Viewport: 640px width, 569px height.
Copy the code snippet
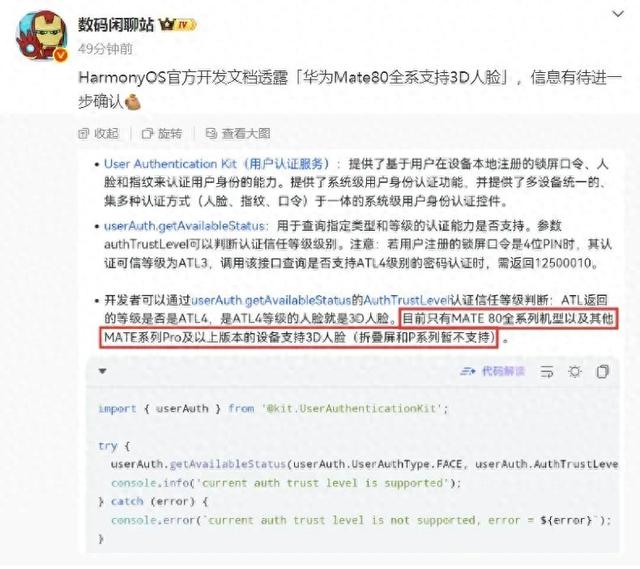pyautogui.click(x=602, y=371)
